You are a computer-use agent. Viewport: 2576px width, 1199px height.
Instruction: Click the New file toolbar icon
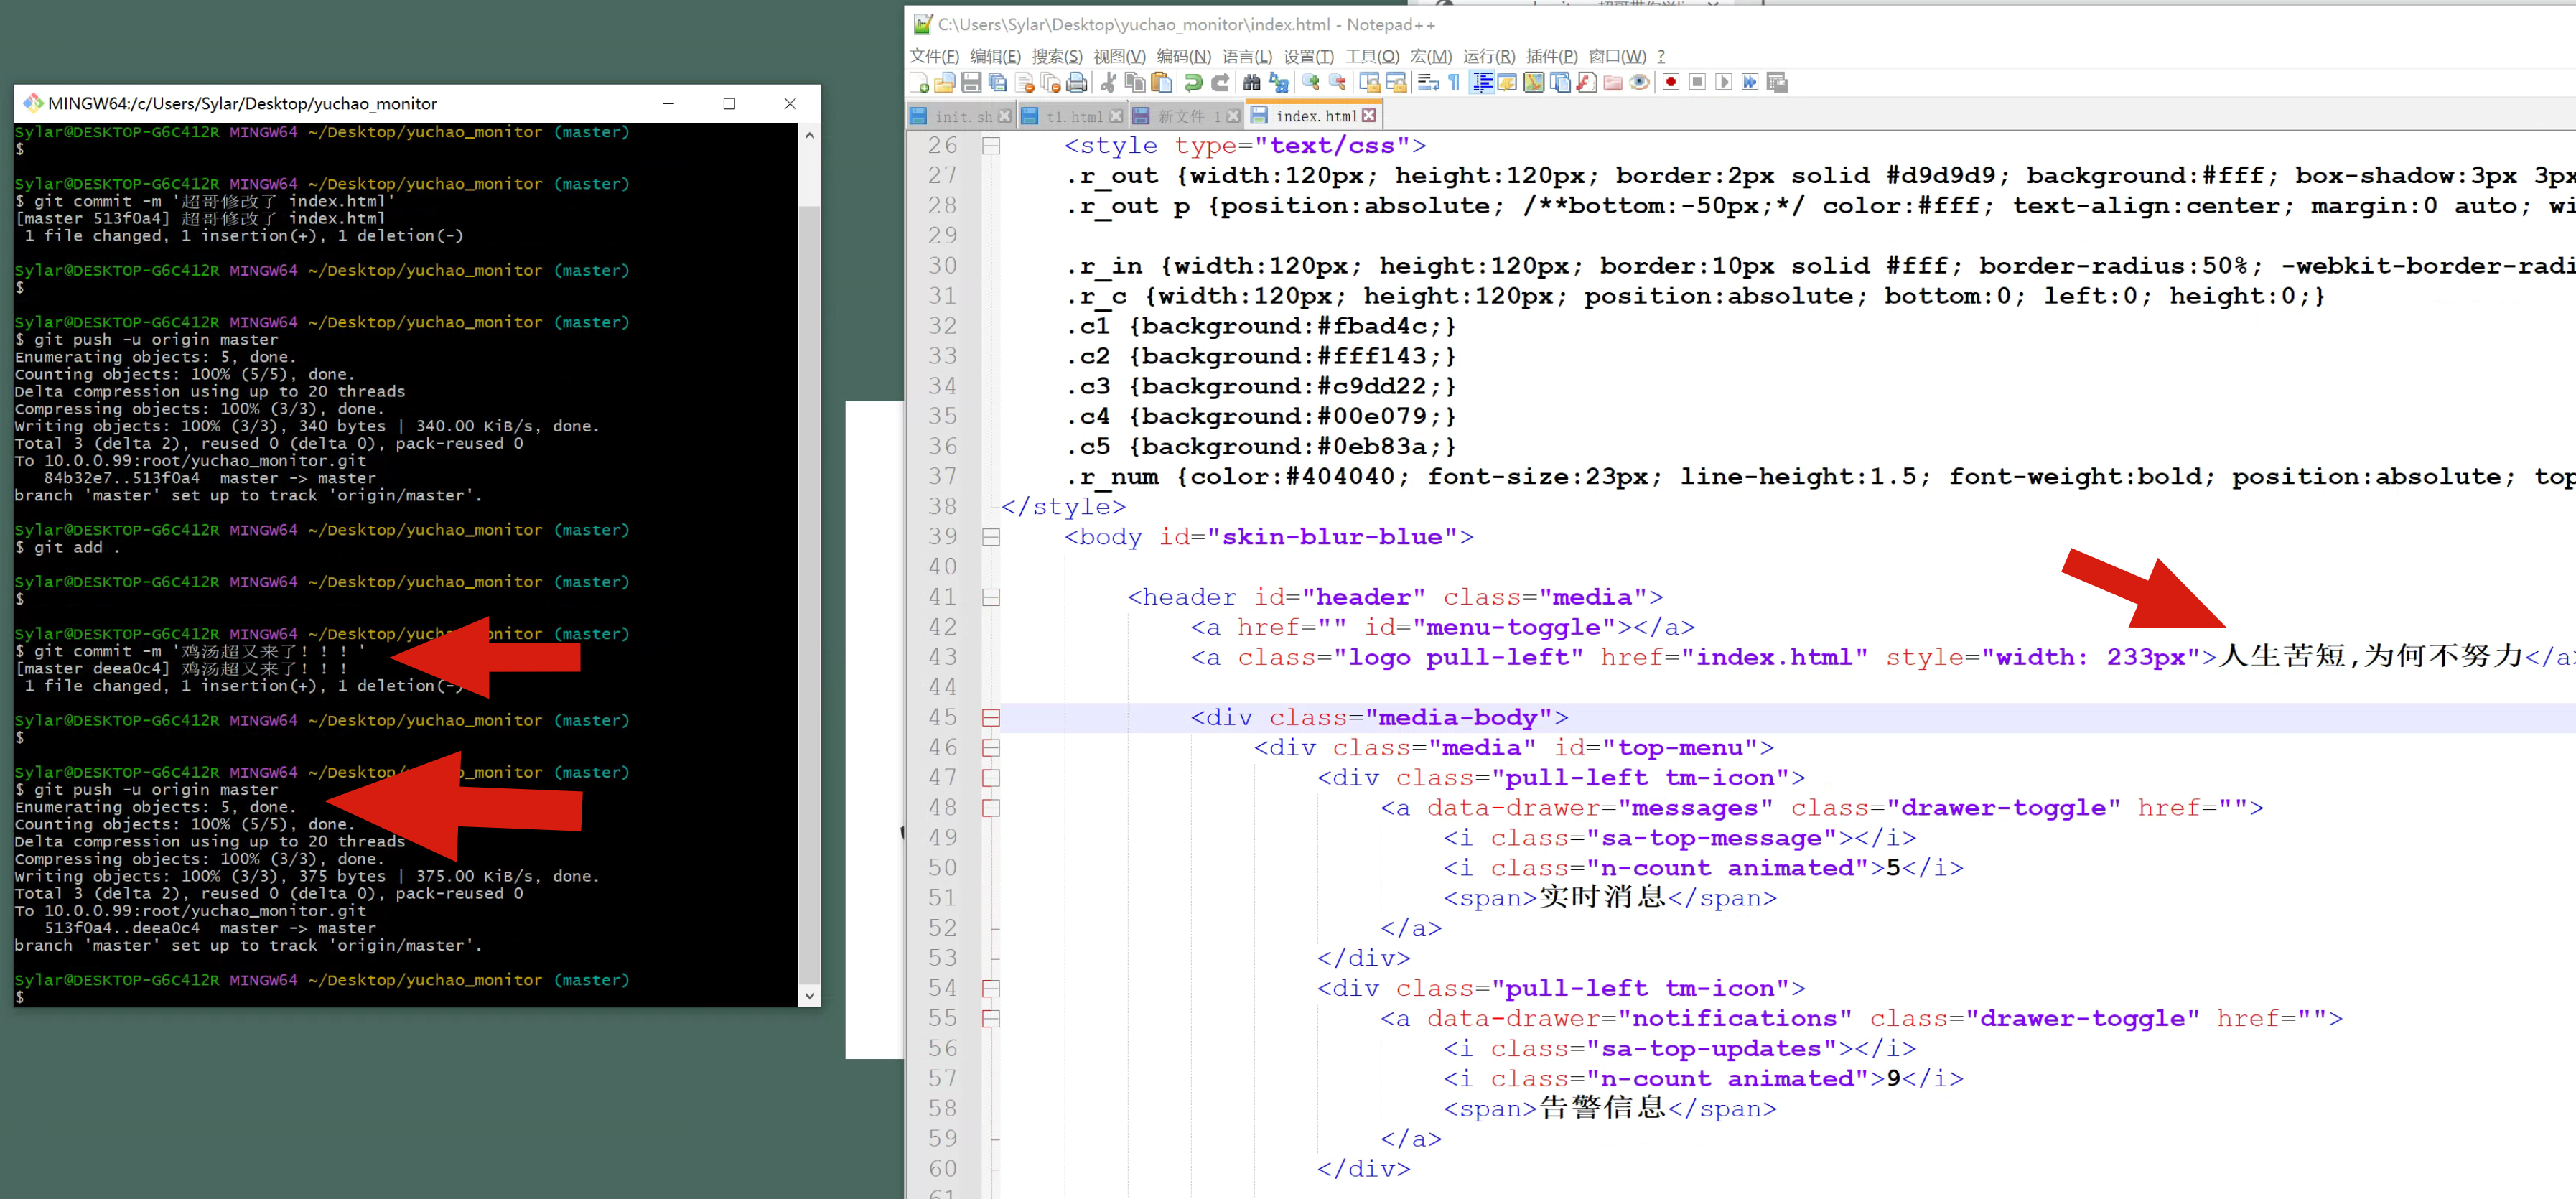click(x=919, y=83)
